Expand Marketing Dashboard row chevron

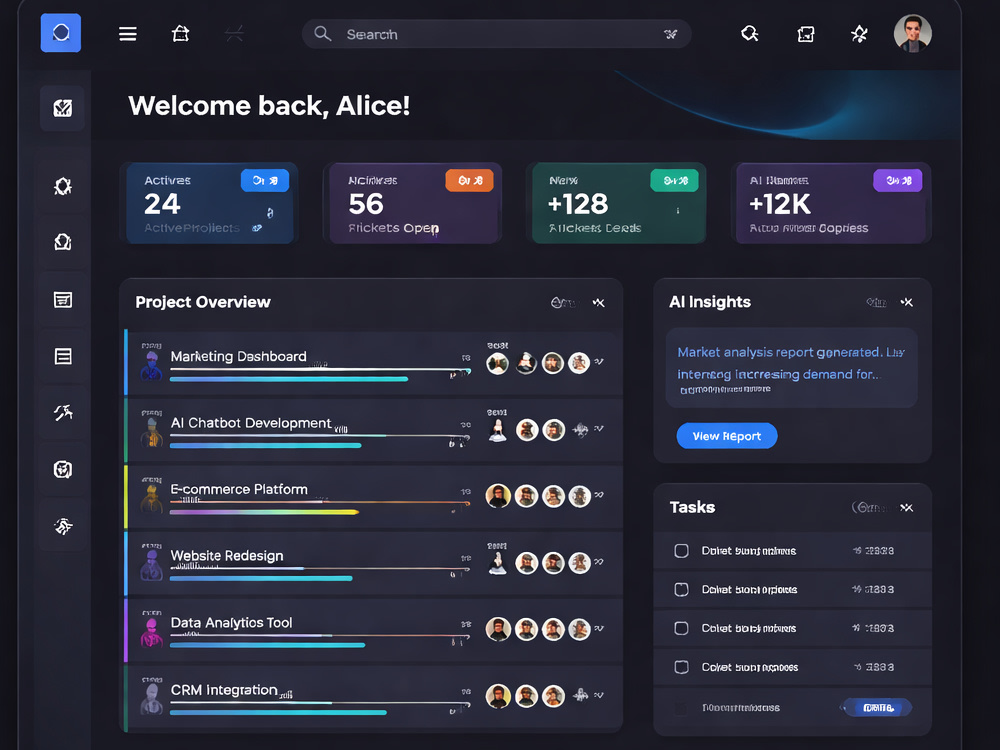pyautogui.click(x=599, y=362)
